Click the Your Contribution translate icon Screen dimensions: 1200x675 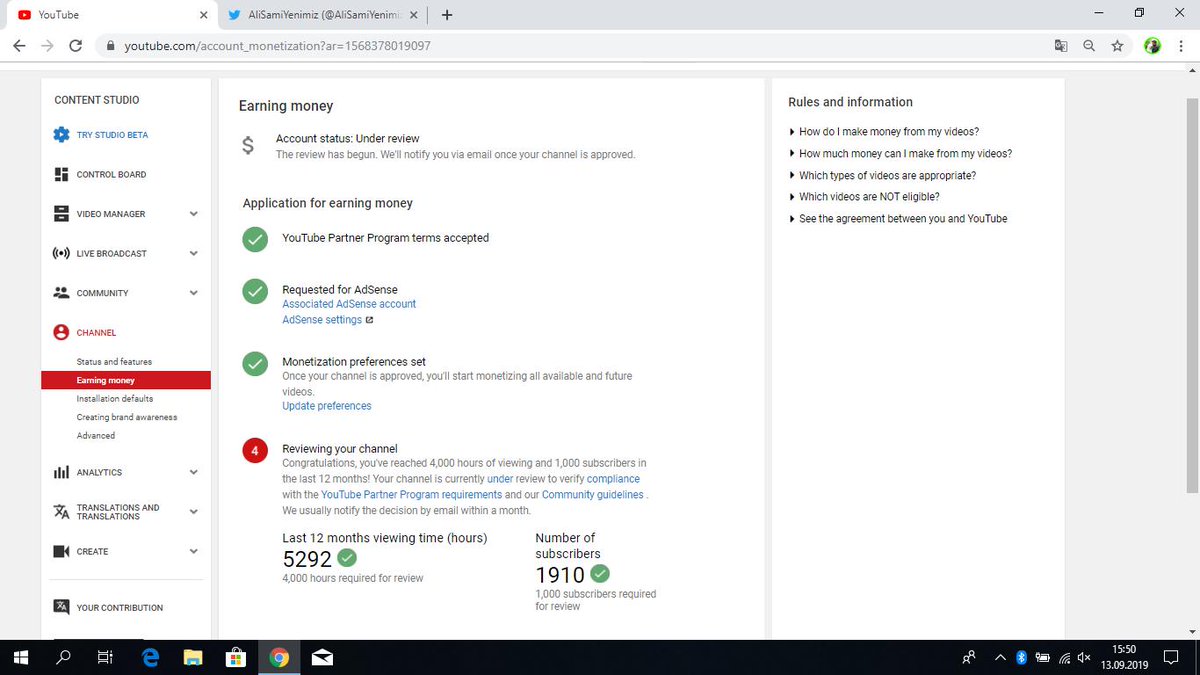coord(61,607)
